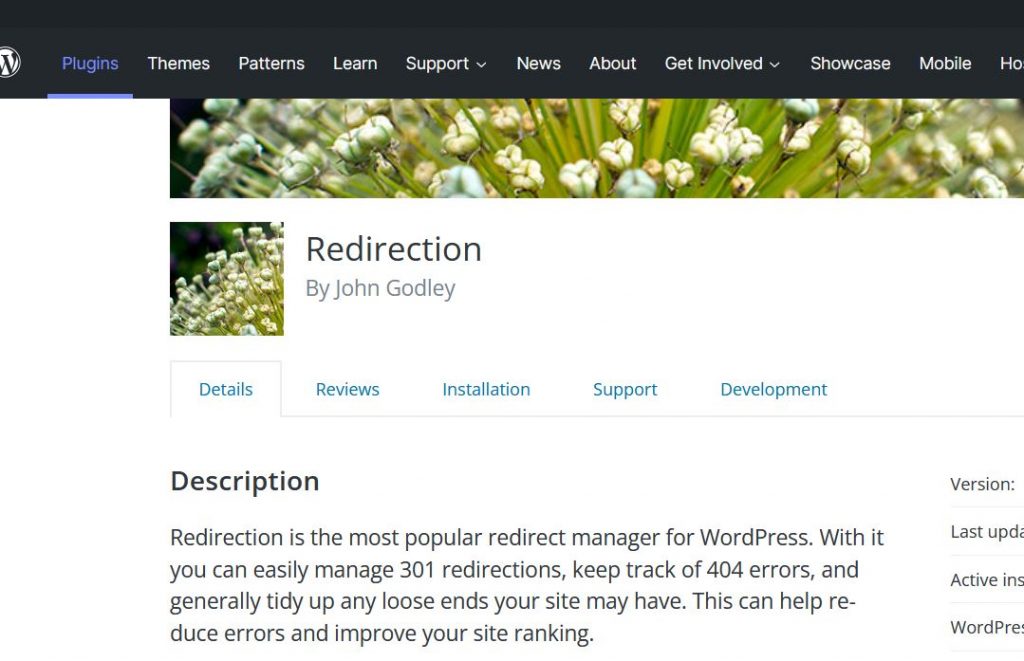Screen dimensions: 1024x661
Task: Navigate to the Themes section
Action: (x=178, y=63)
